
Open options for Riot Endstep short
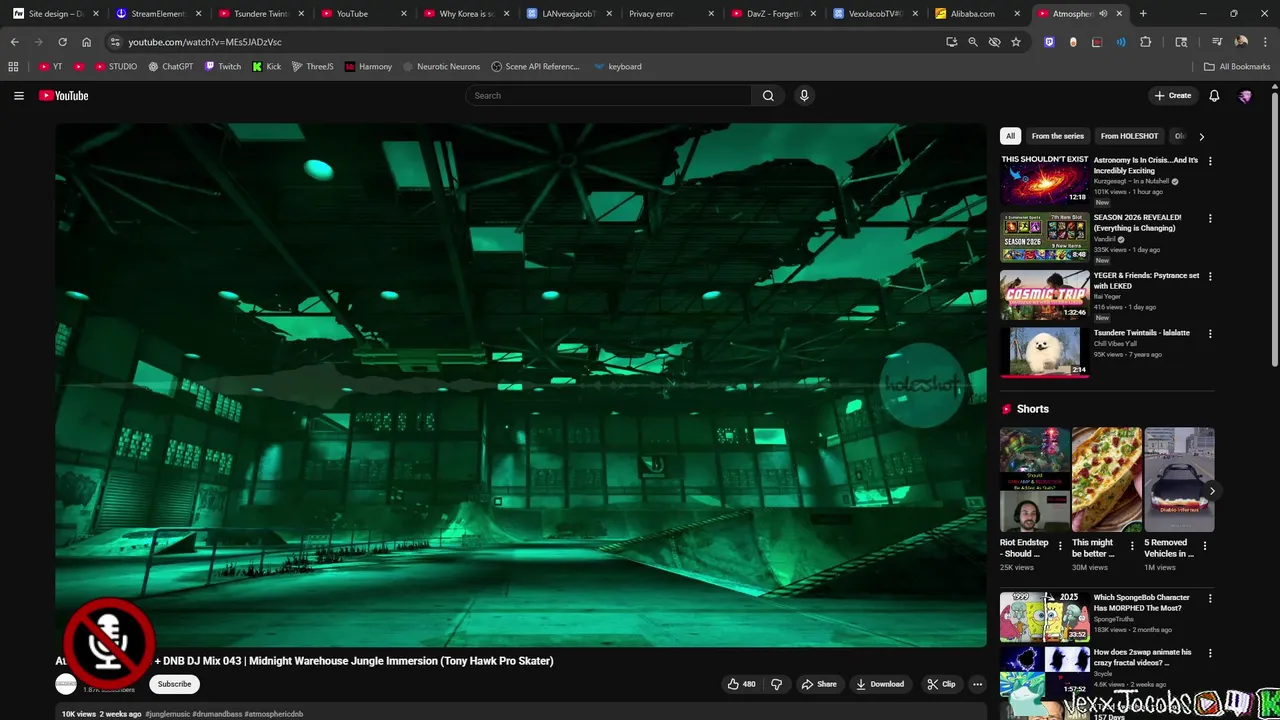[x=1060, y=546]
